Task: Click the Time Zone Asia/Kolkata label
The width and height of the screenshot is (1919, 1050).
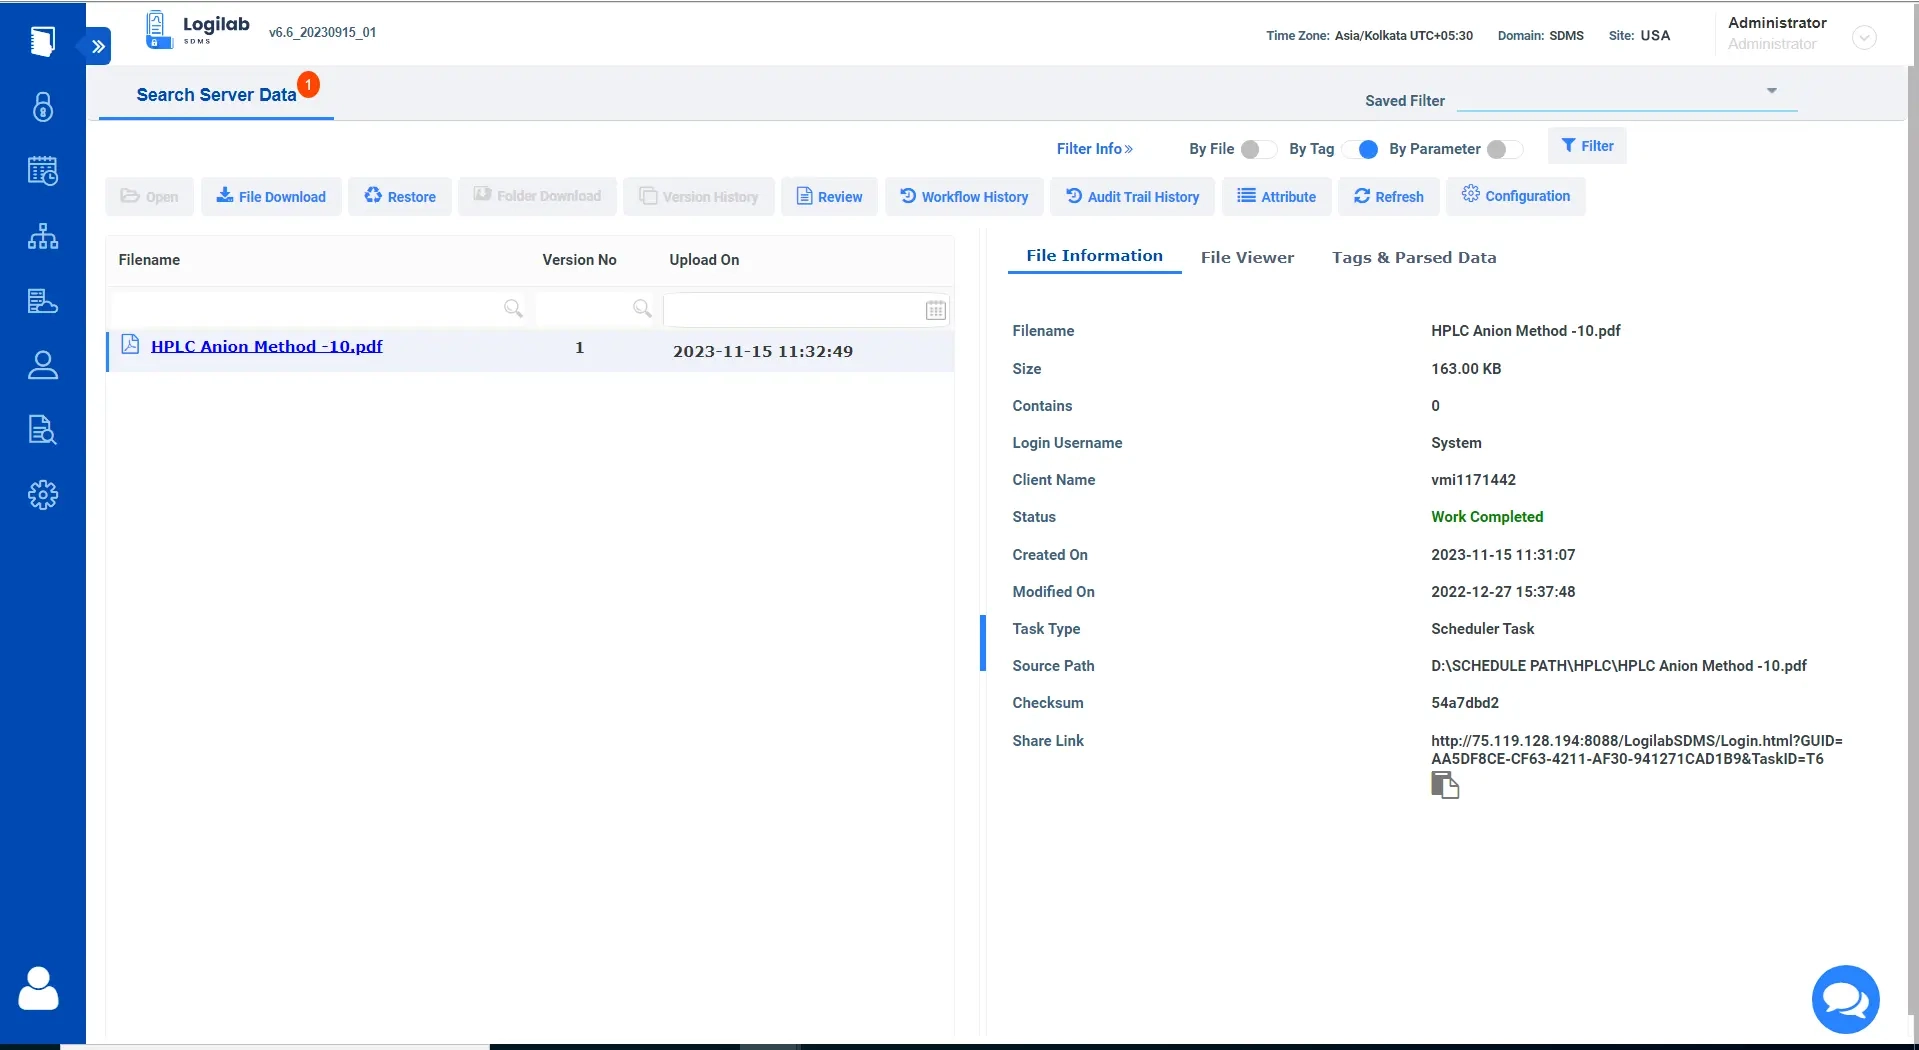Action: (1369, 36)
